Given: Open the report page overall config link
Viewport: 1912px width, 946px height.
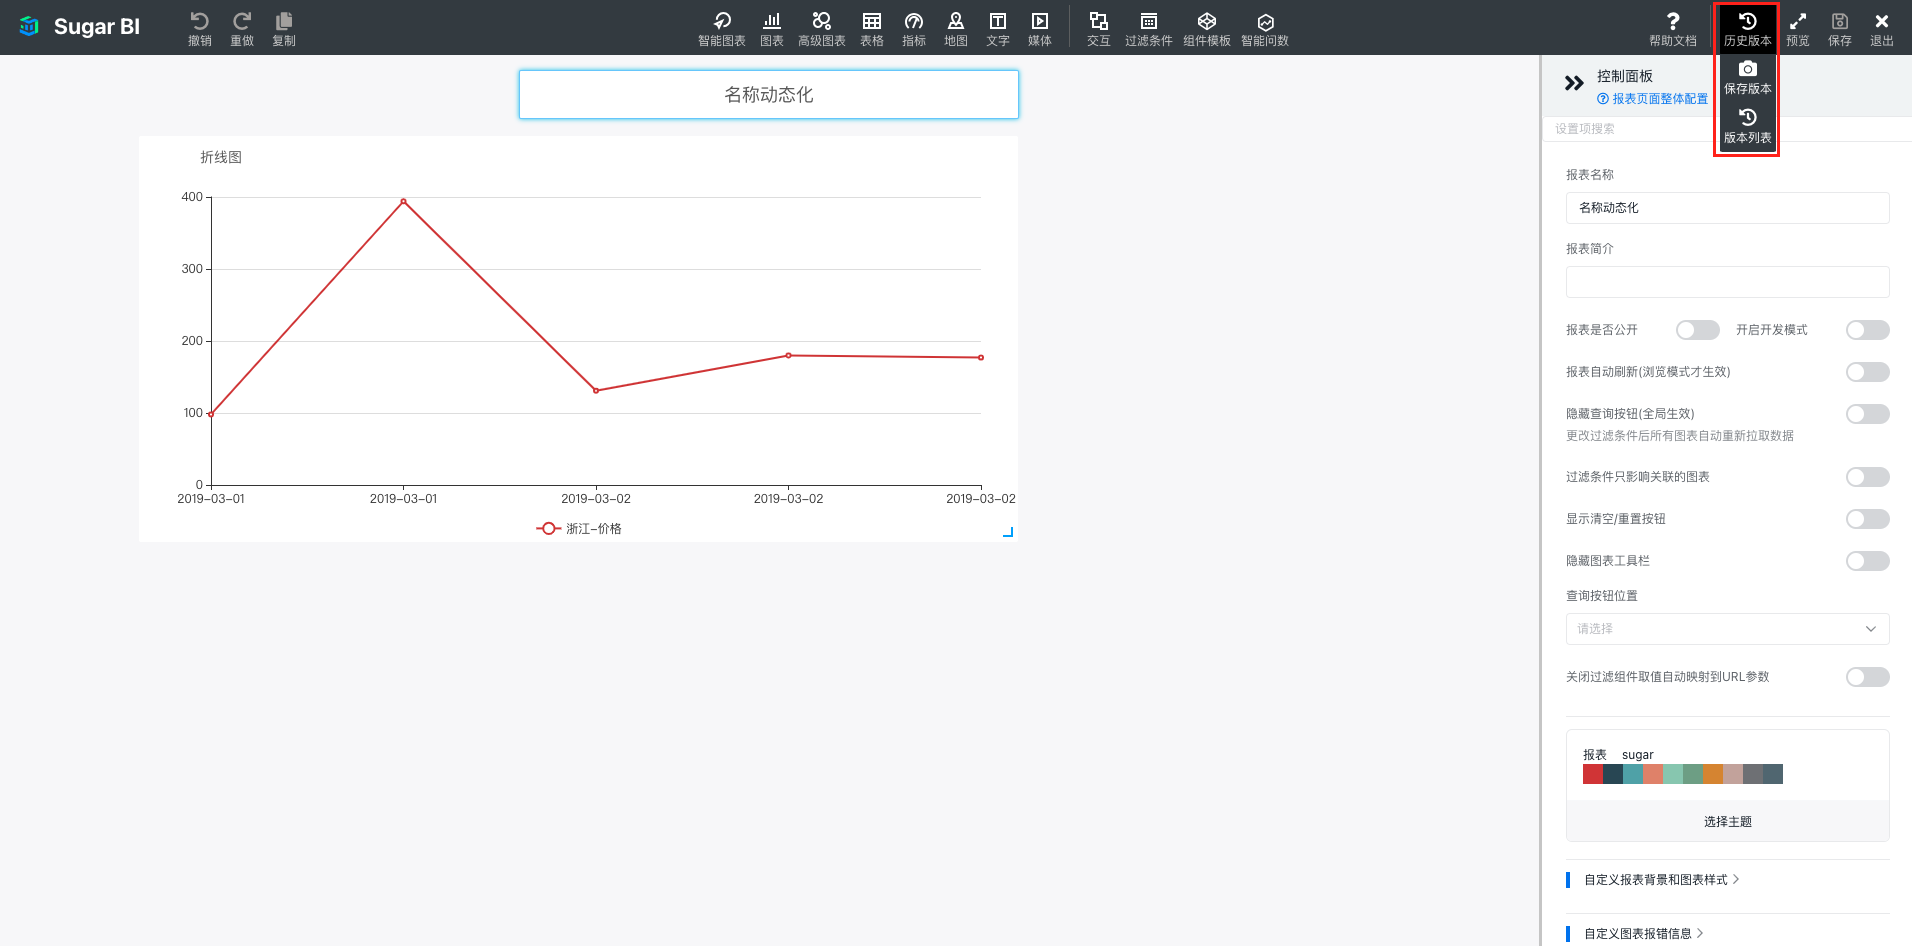Looking at the screenshot, I should 1653,99.
